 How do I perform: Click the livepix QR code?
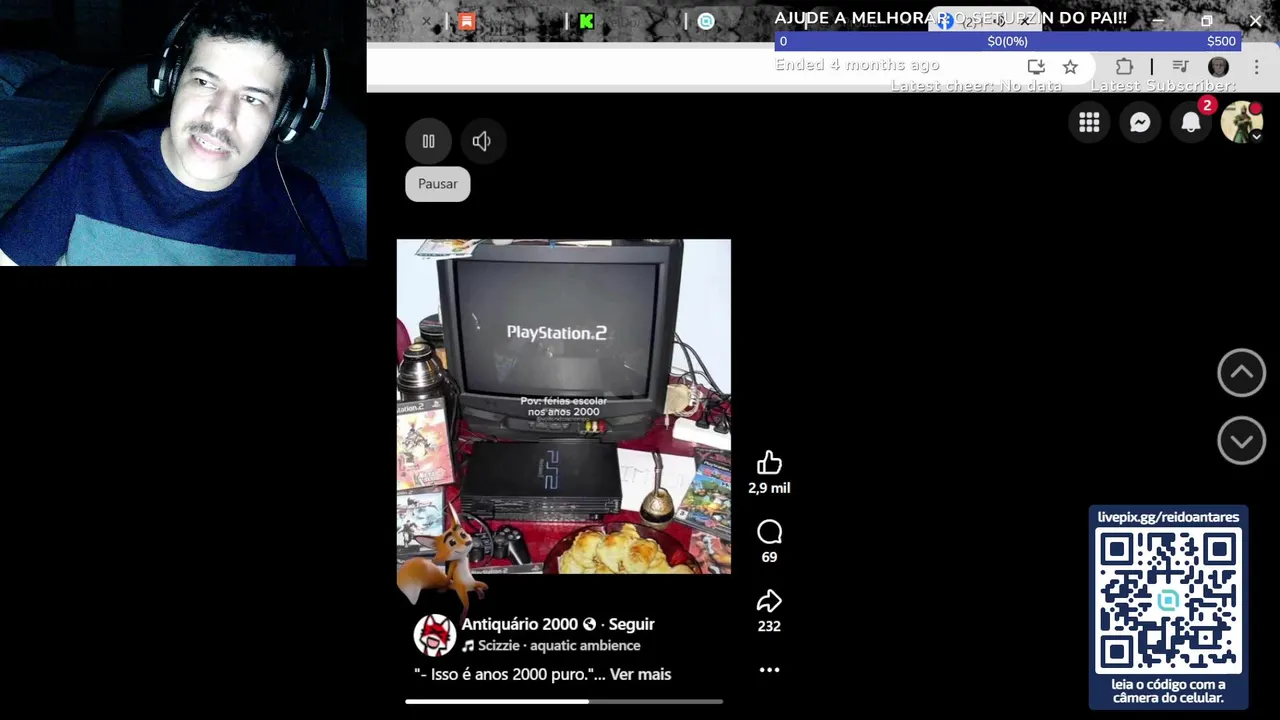tap(1168, 602)
